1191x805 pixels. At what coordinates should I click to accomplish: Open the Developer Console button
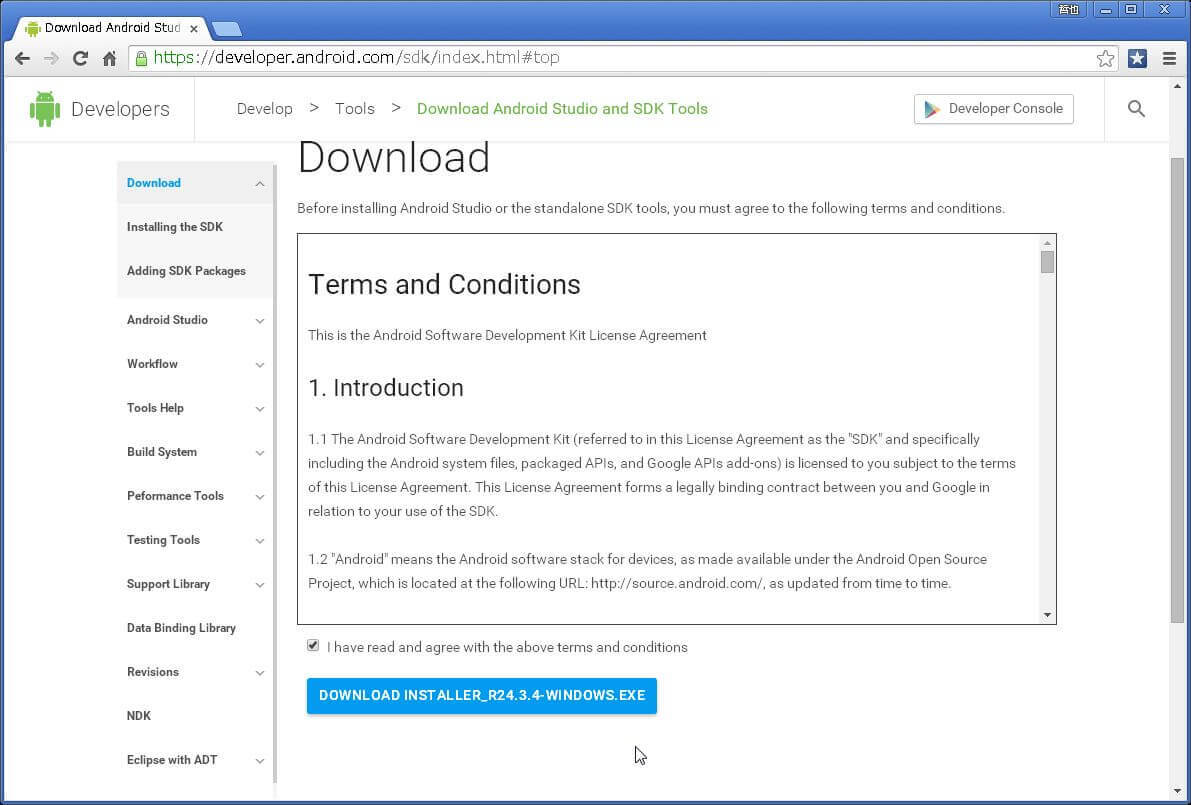coord(993,109)
